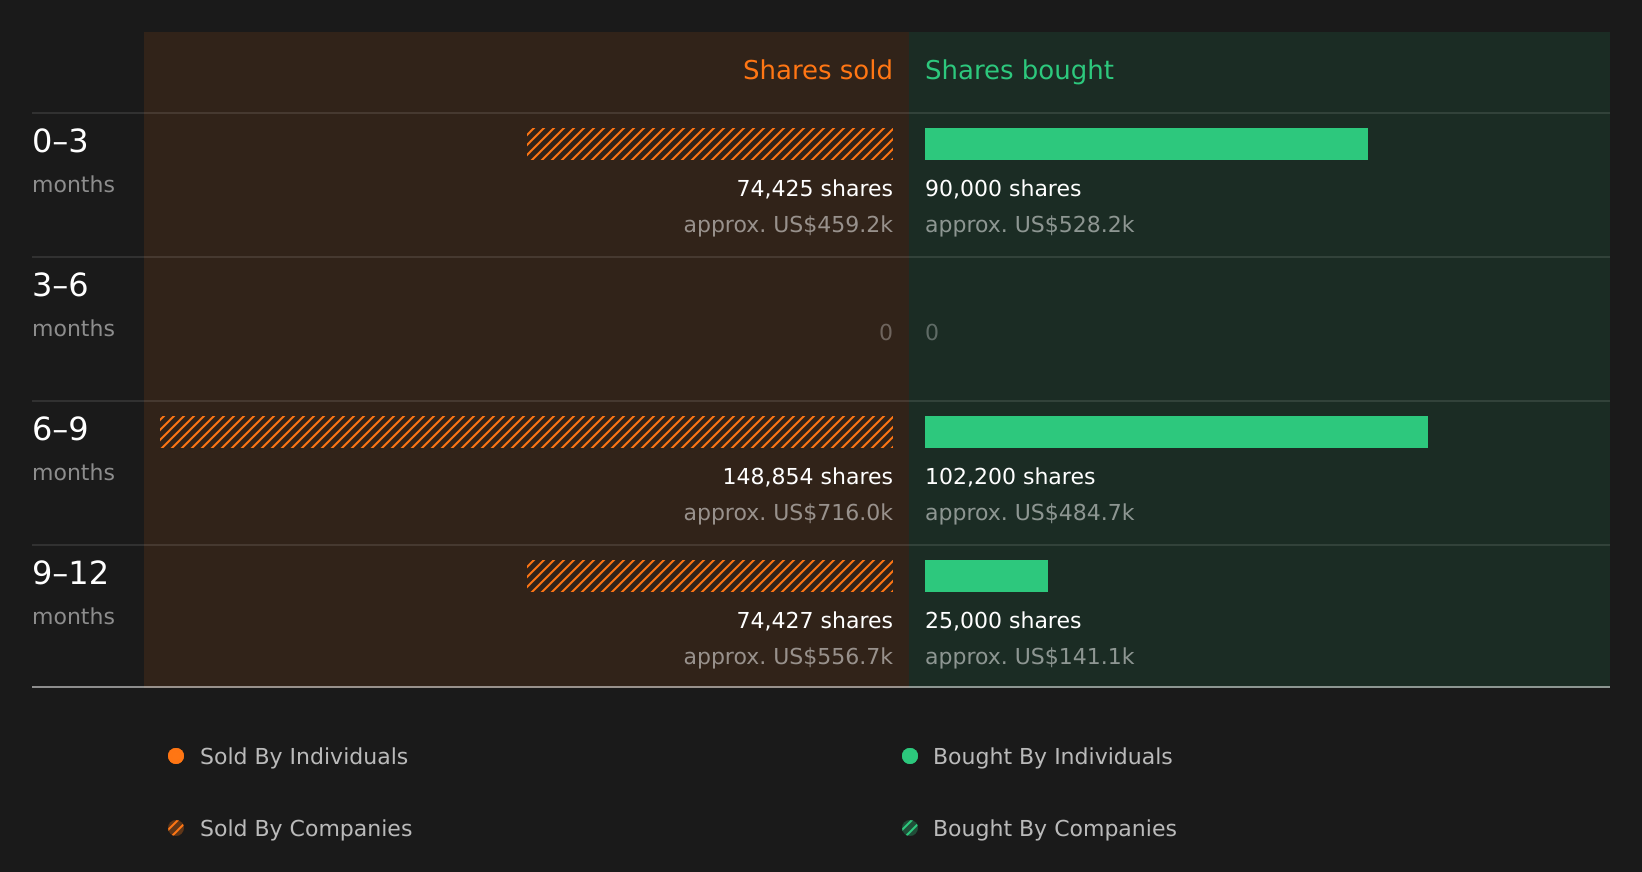Click the 3–6 months row label
Image resolution: width=1642 pixels, height=872 pixels.
pyautogui.click(x=73, y=305)
